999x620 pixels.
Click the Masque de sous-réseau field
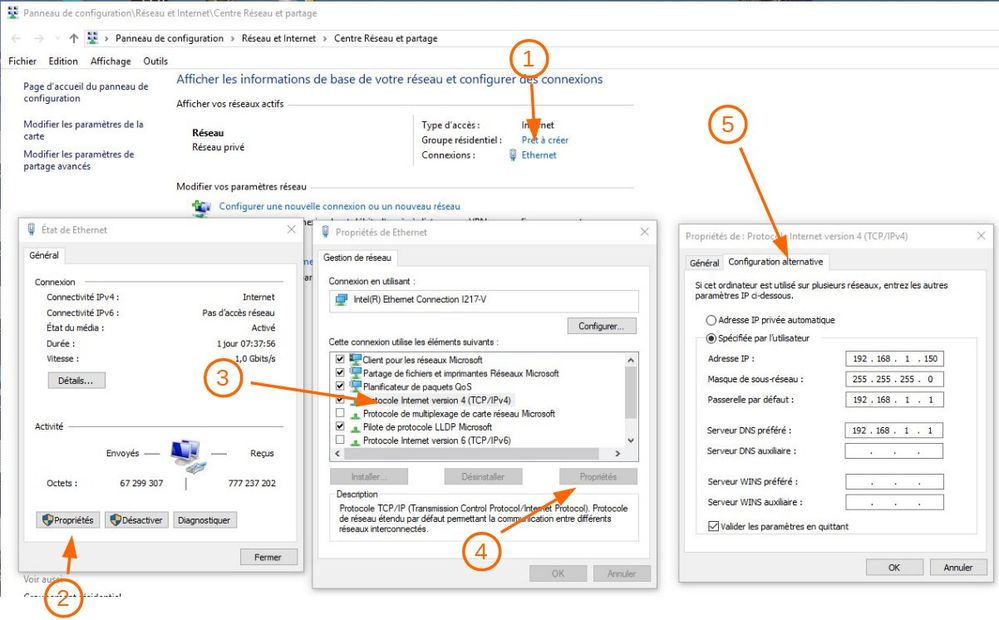[x=894, y=379]
